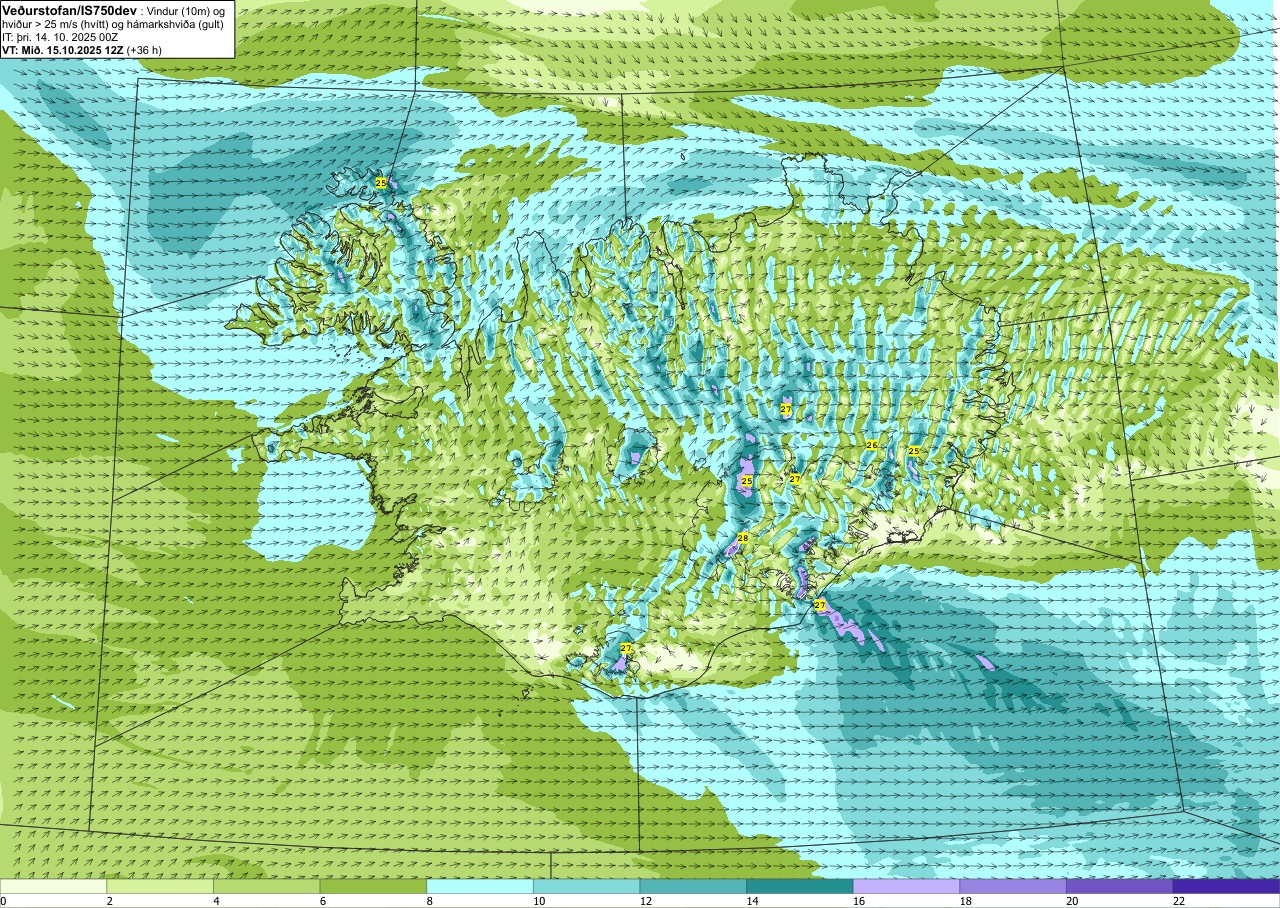Click the legend label 0

pos(3,901)
